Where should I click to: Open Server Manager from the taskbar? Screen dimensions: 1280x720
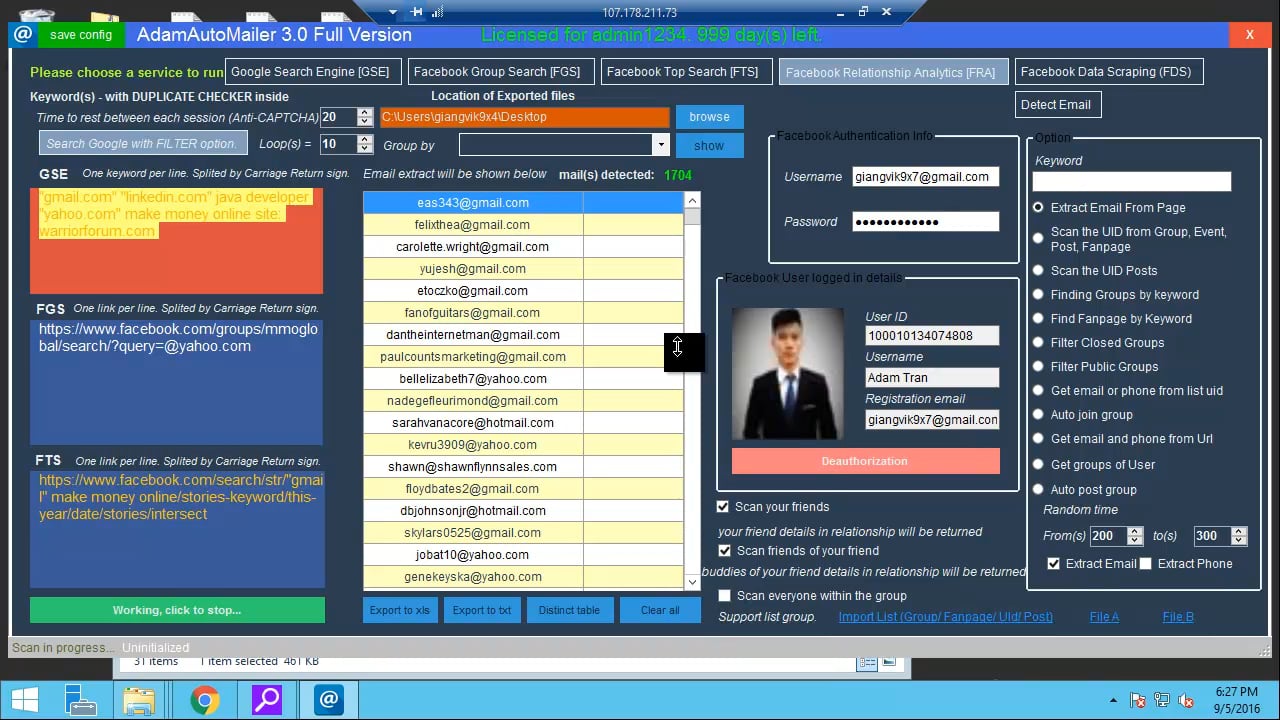click(79, 699)
